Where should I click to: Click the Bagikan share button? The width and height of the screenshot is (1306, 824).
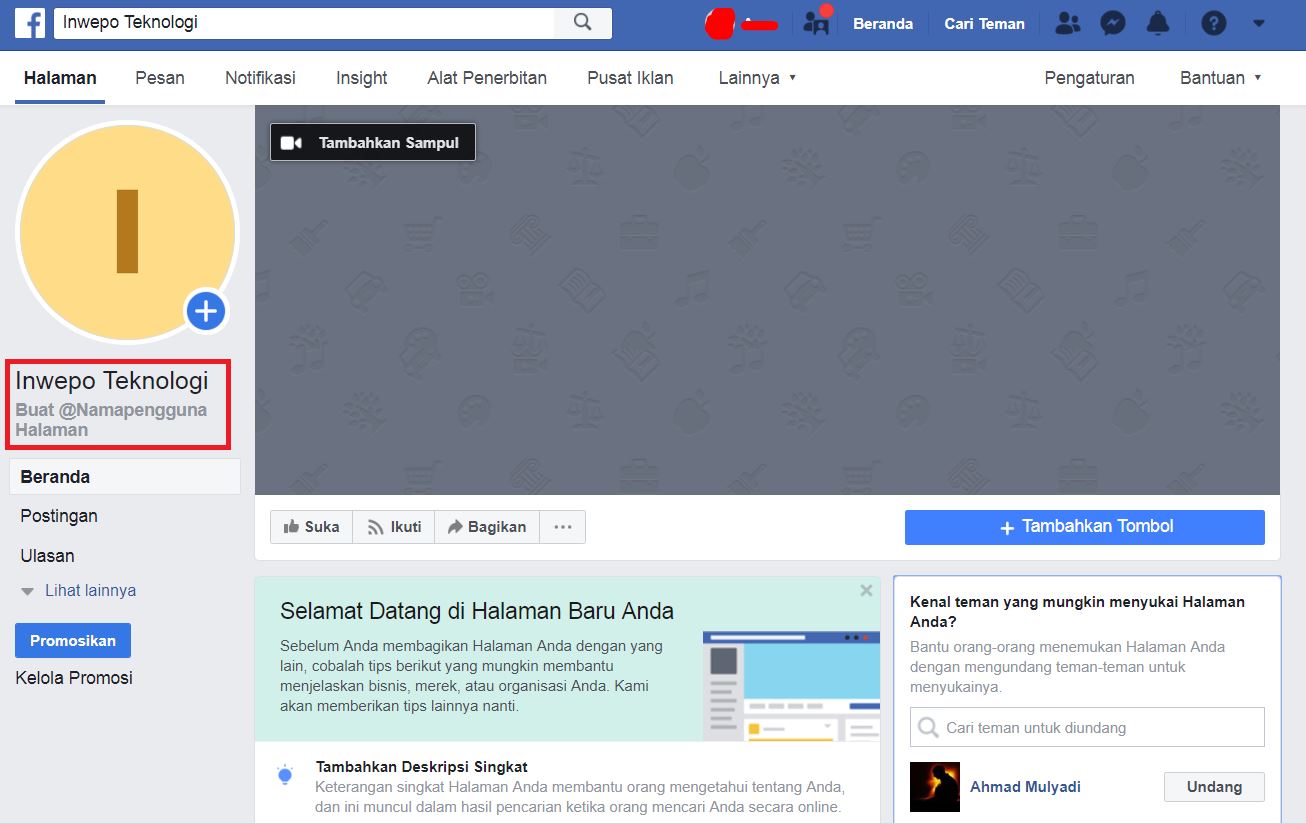coord(487,527)
